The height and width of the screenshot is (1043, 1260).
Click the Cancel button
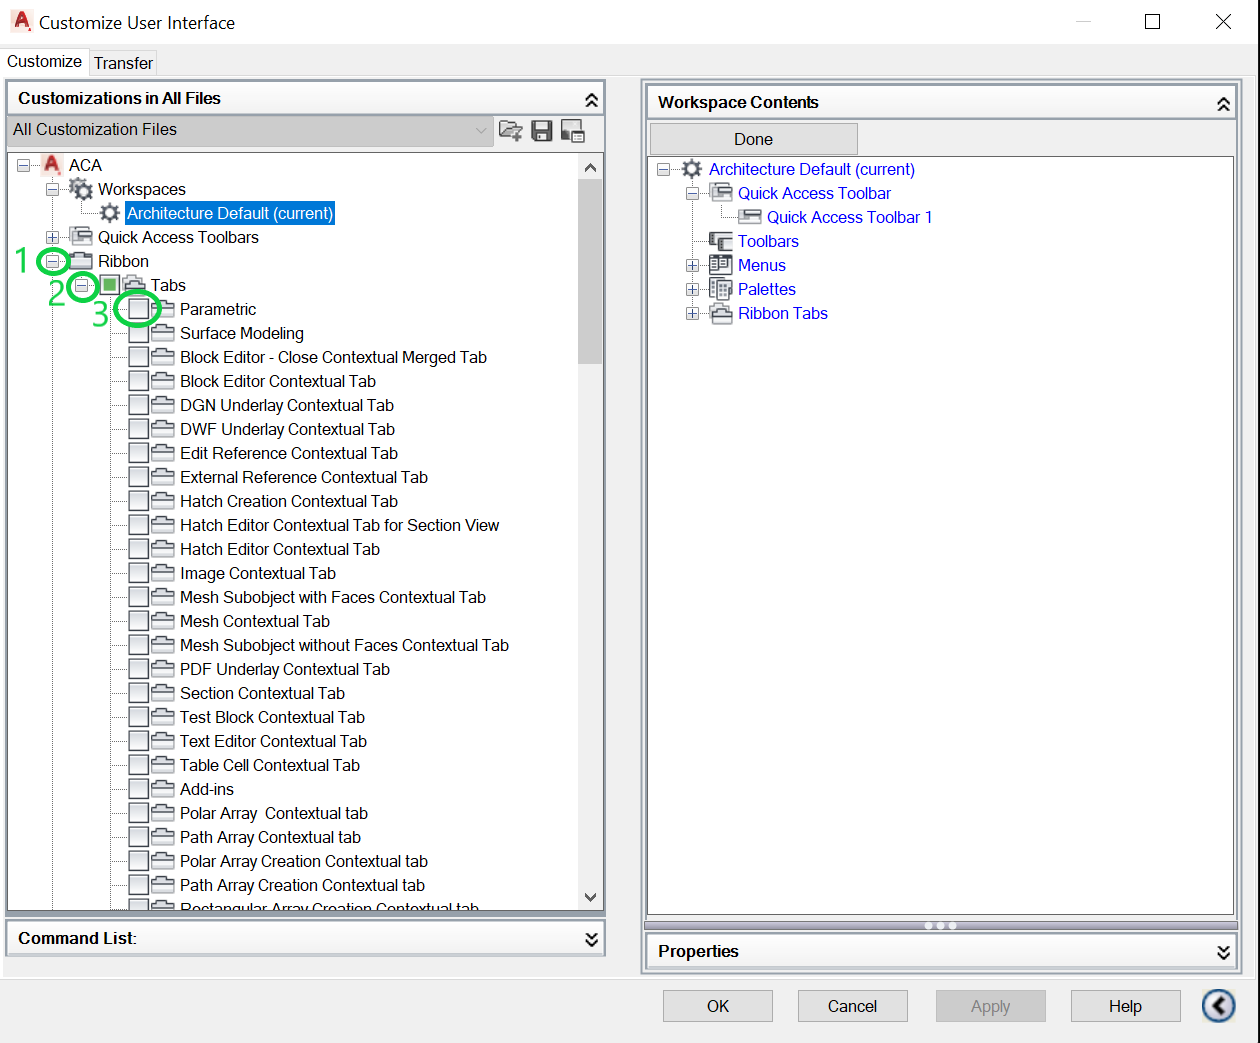852,1006
